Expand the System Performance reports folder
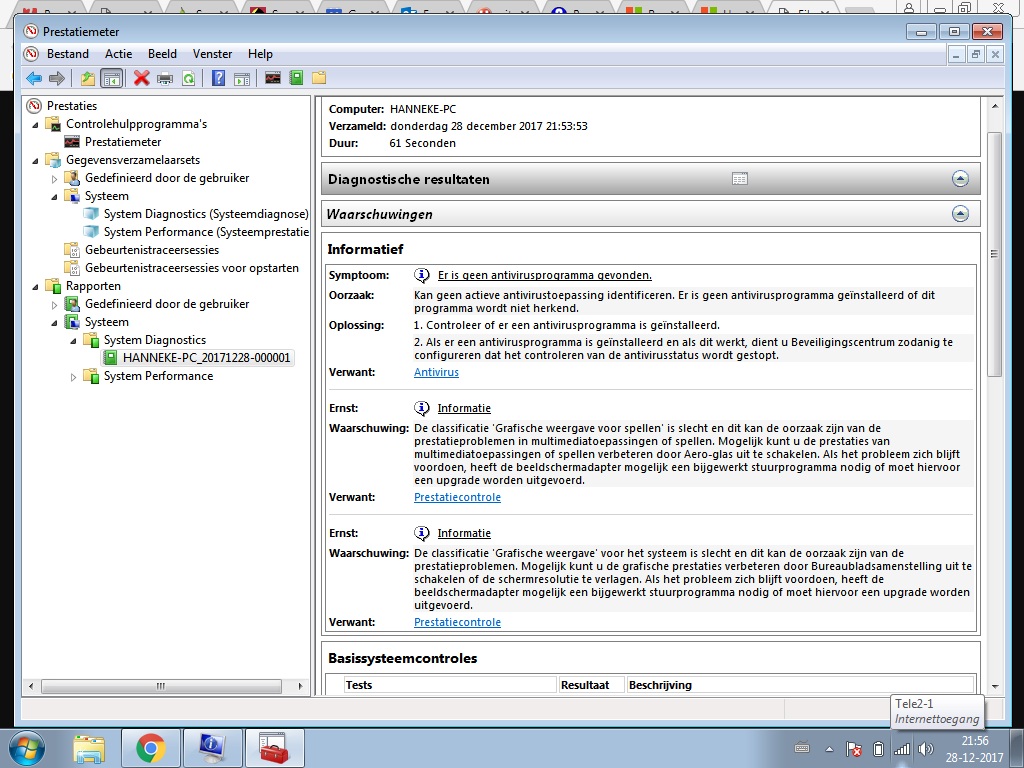 tap(73, 377)
